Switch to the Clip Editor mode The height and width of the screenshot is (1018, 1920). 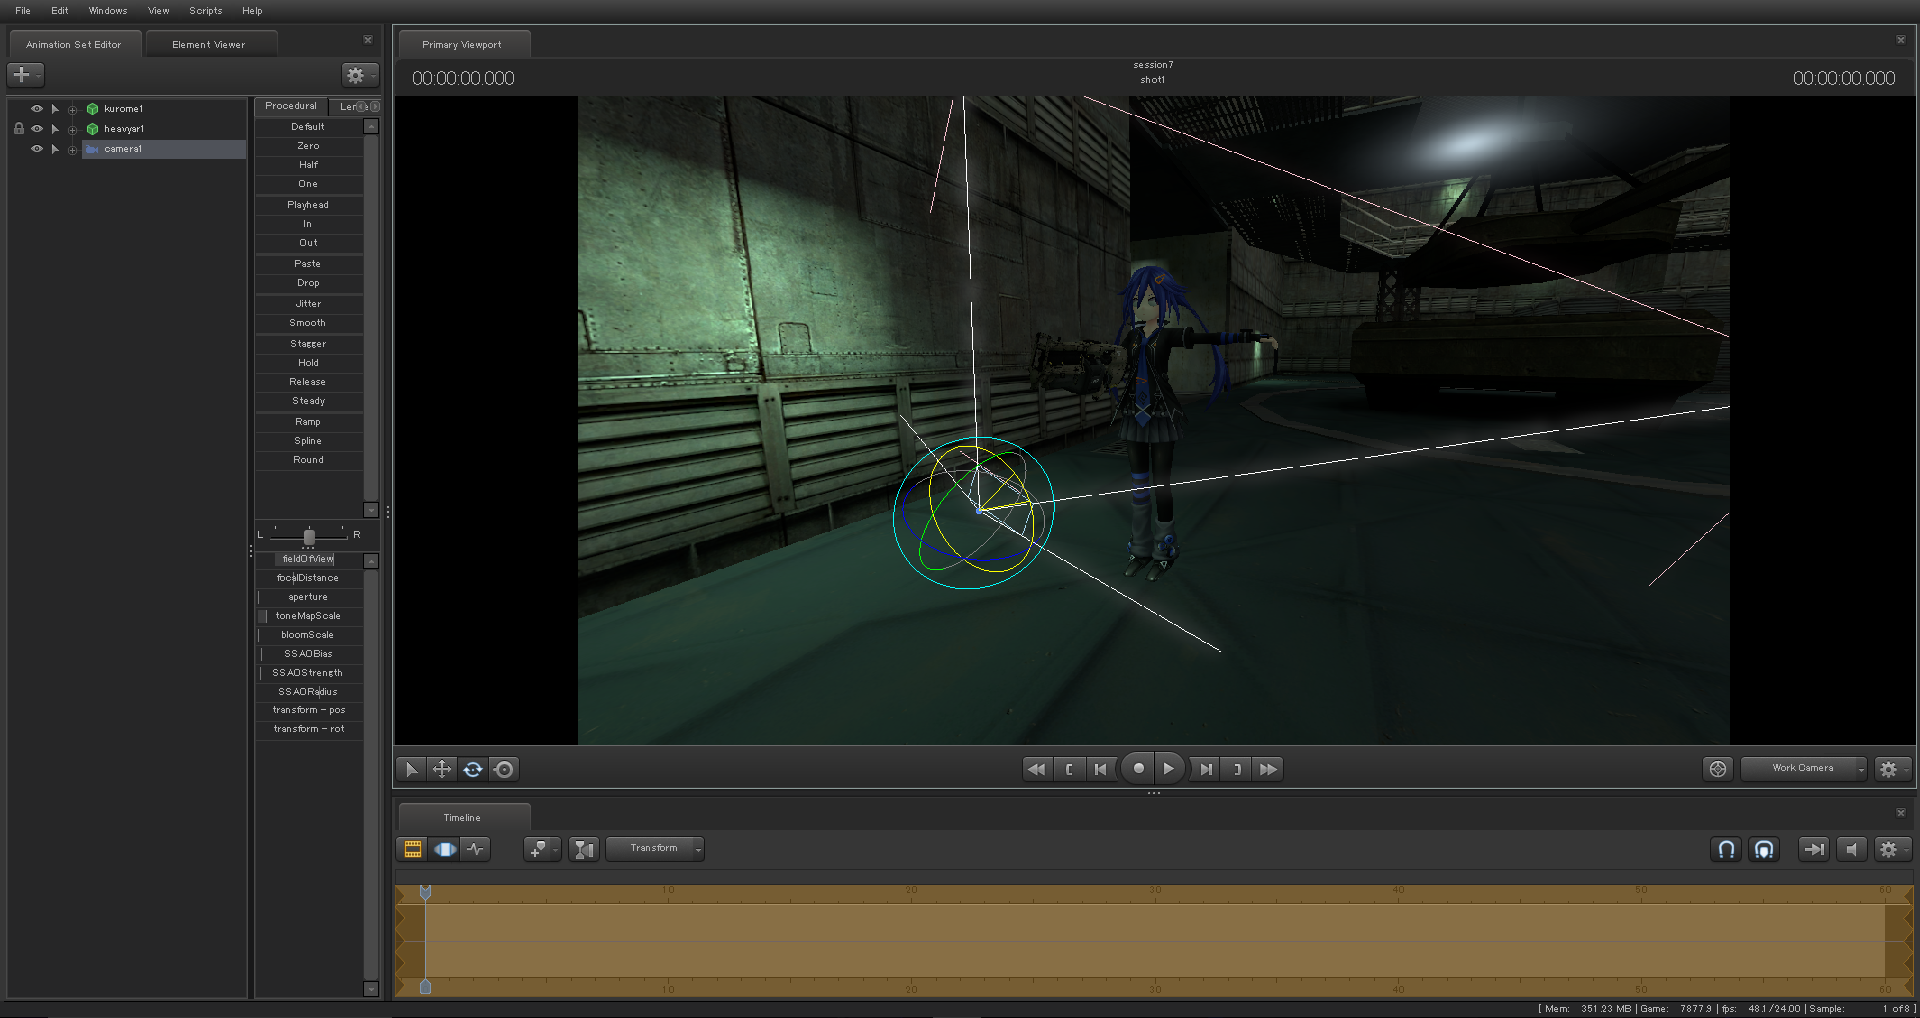(x=413, y=849)
